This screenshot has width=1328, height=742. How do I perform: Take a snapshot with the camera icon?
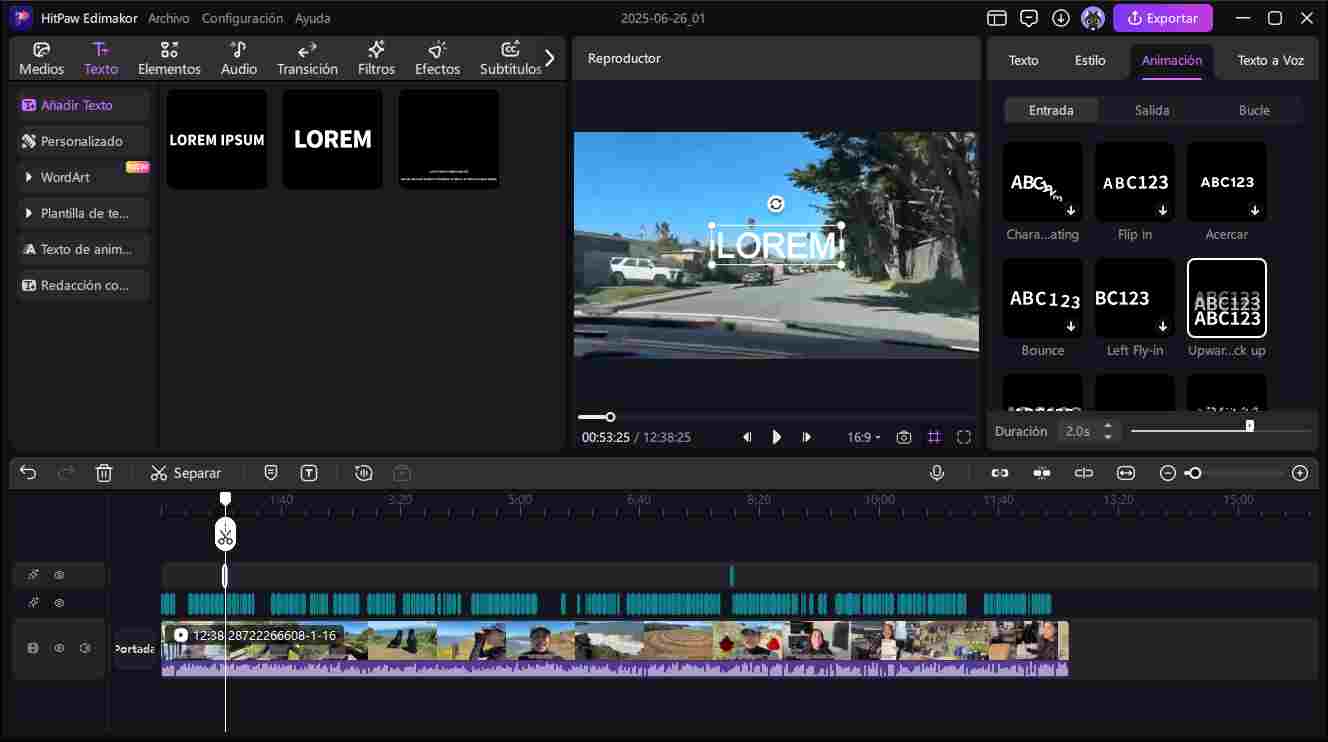[x=904, y=437]
